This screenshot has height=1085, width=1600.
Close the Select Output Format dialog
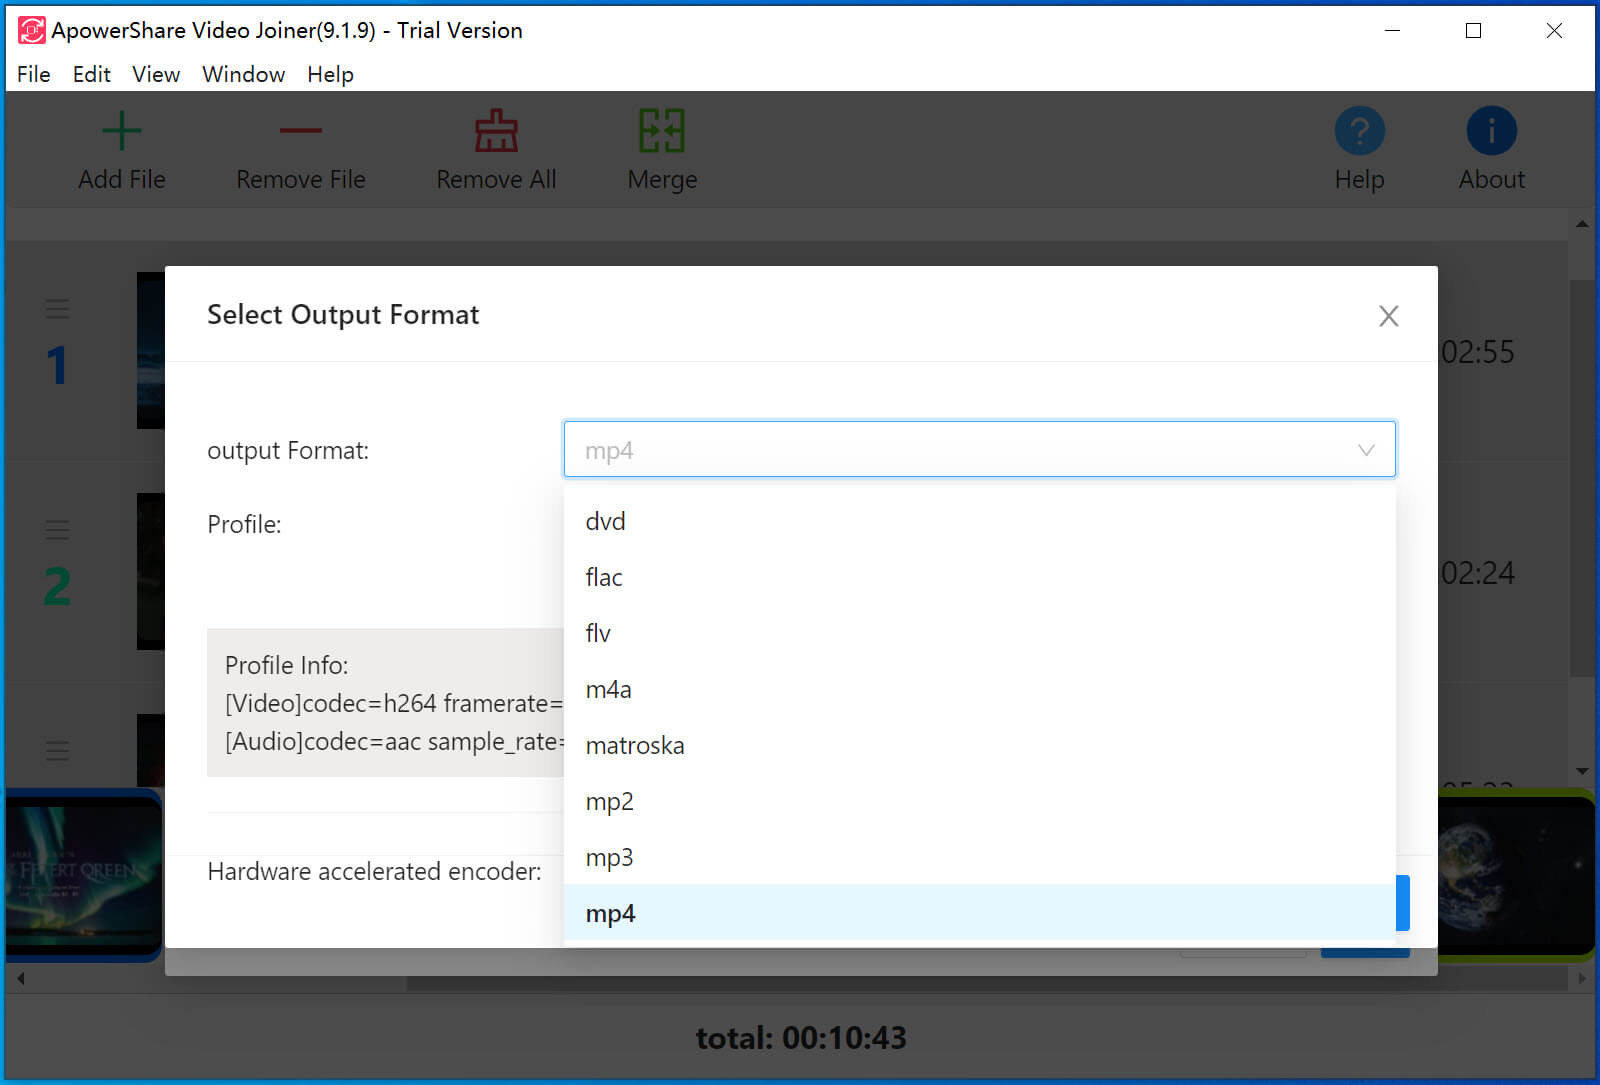1388,316
